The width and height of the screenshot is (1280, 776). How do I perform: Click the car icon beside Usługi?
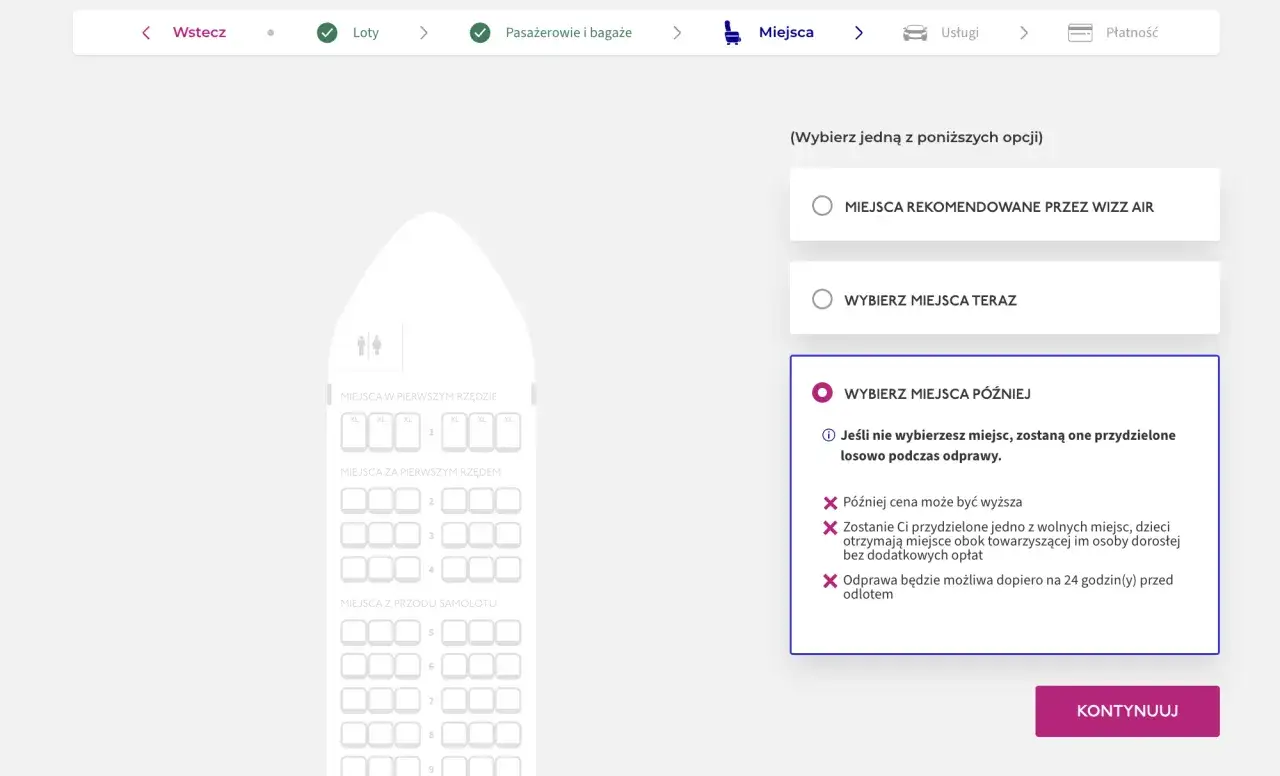click(x=914, y=32)
